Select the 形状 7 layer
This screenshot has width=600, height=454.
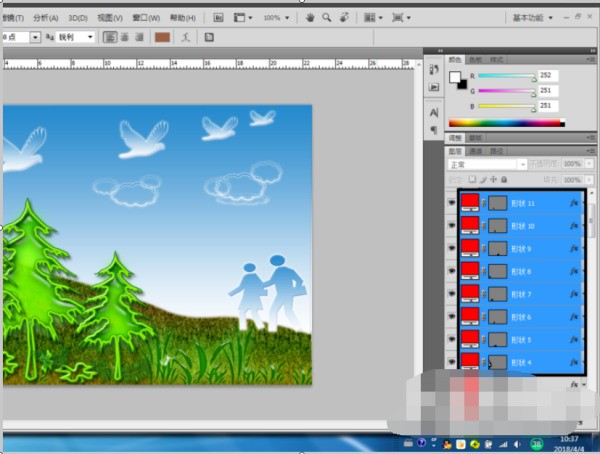[535, 294]
